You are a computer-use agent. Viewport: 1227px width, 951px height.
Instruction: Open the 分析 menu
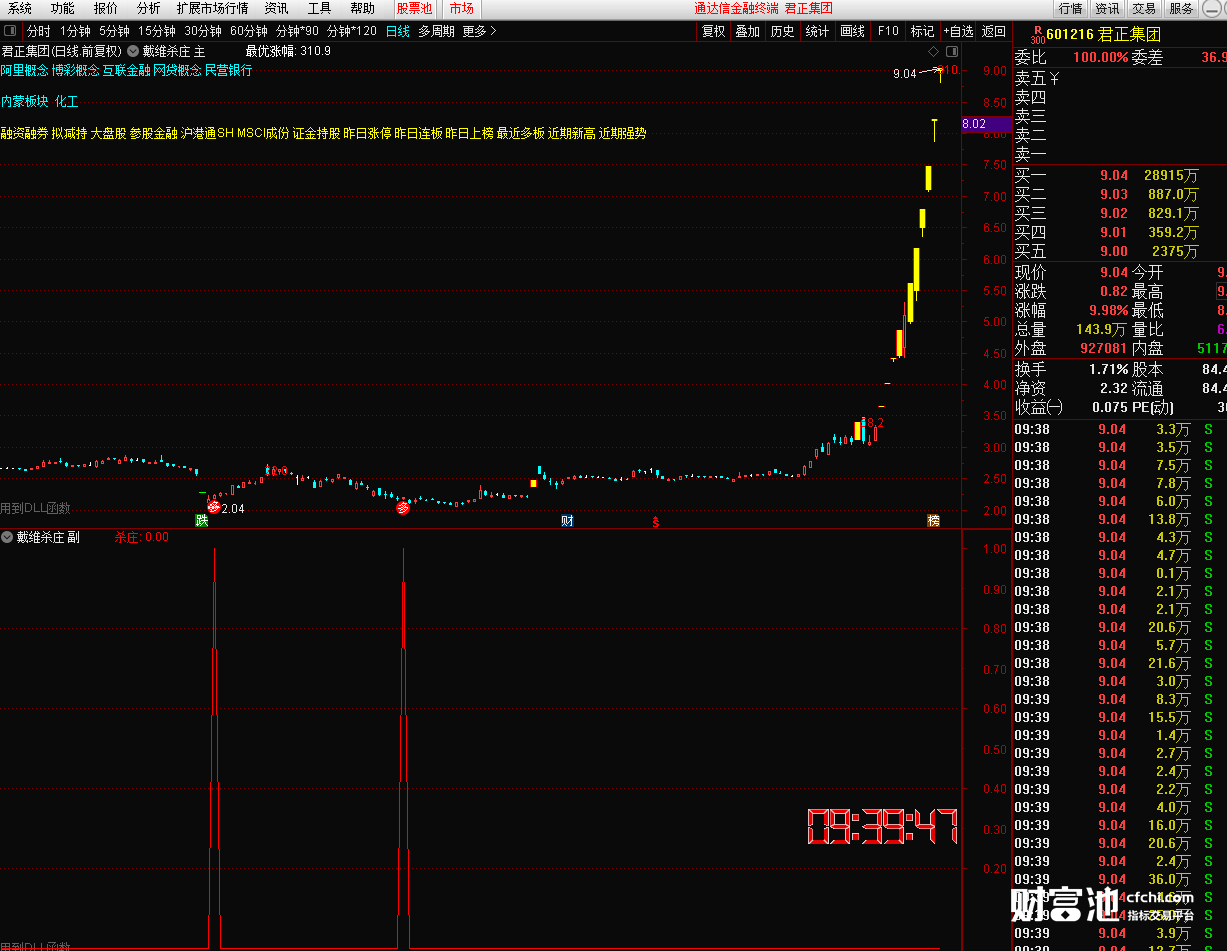point(148,8)
